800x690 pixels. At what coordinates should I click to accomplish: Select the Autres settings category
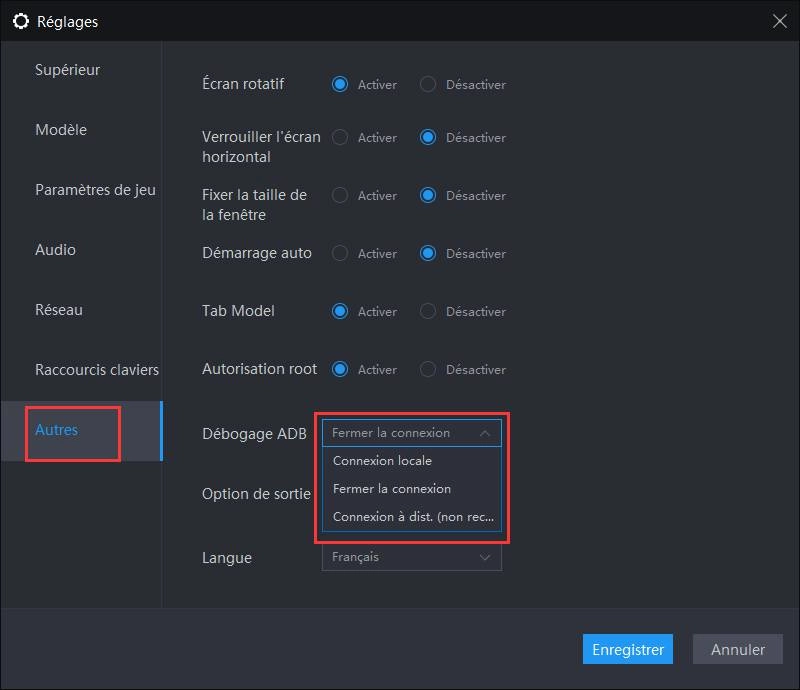click(57, 430)
